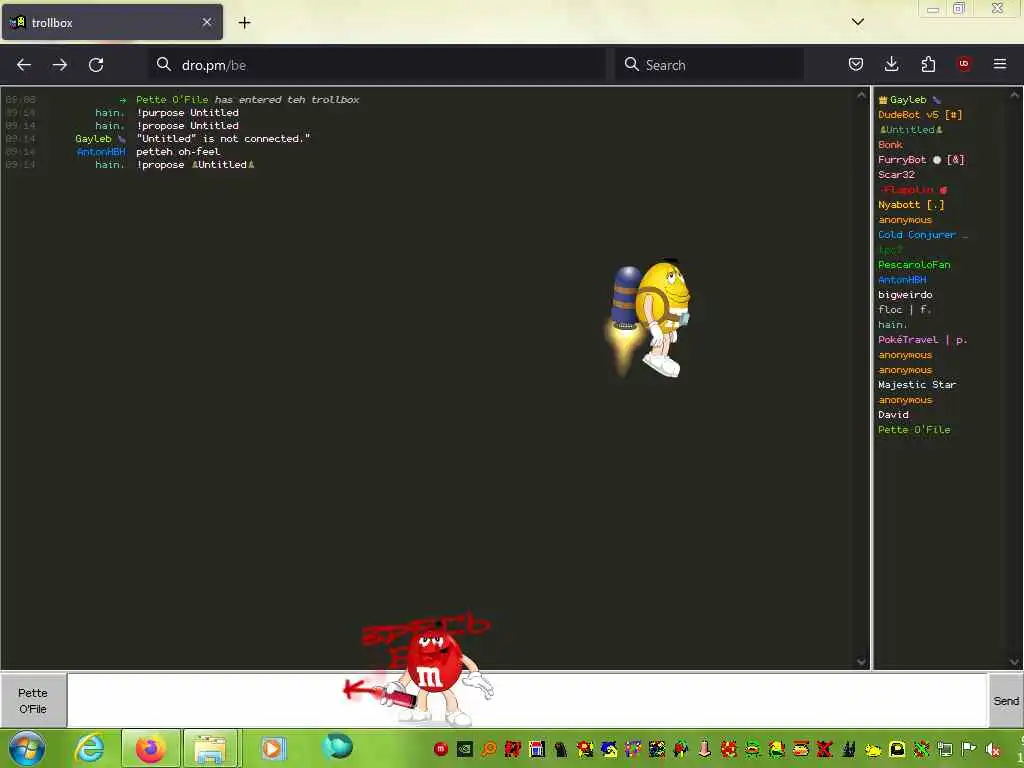This screenshot has height=768, width=1024.
Task: Click the uBlock Origin shield icon
Action: click(x=964, y=64)
